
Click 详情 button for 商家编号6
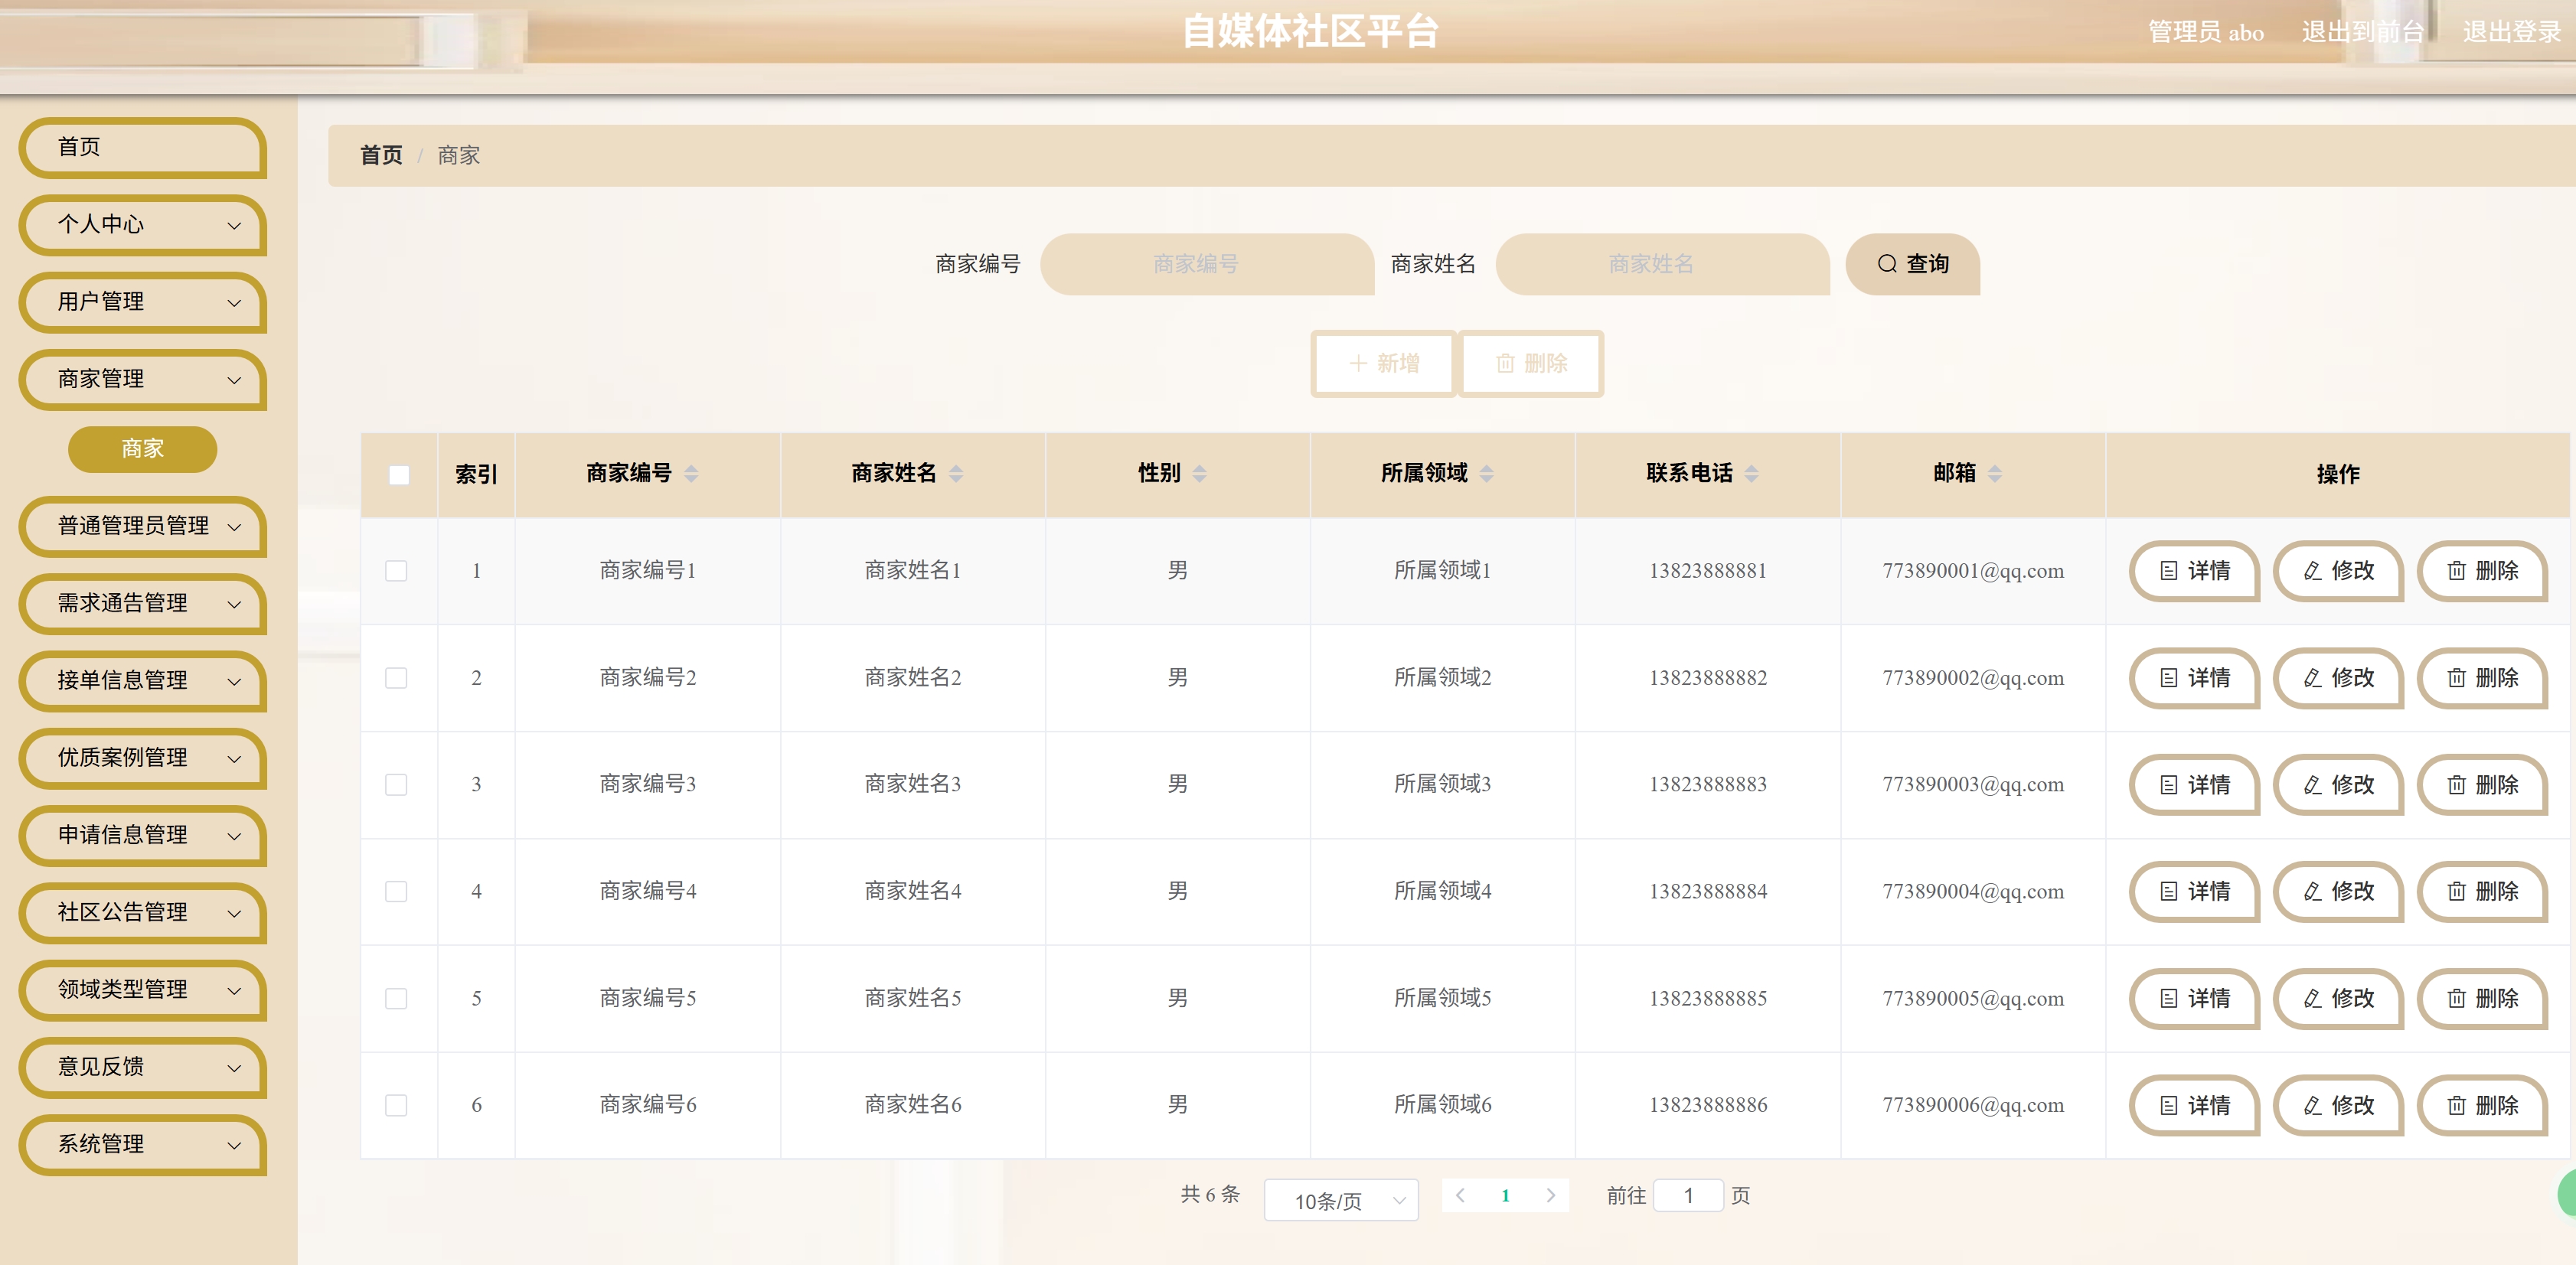coord(2194,1105)
